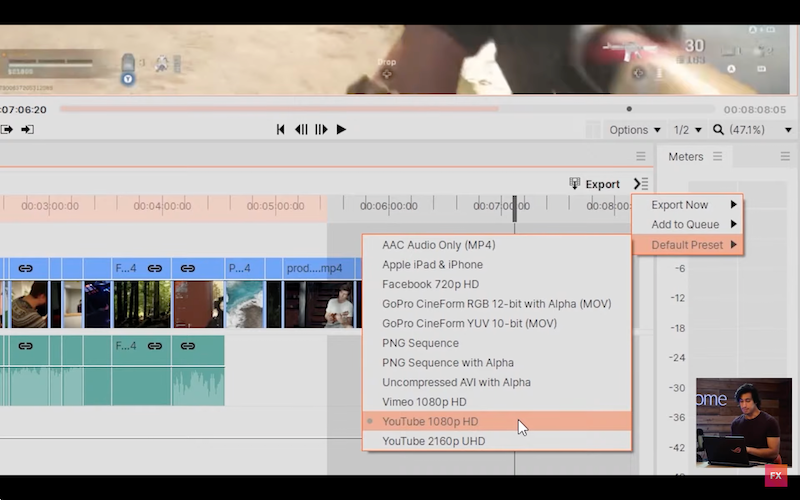Click the duration 00:08:08:05

pos(755,110)
